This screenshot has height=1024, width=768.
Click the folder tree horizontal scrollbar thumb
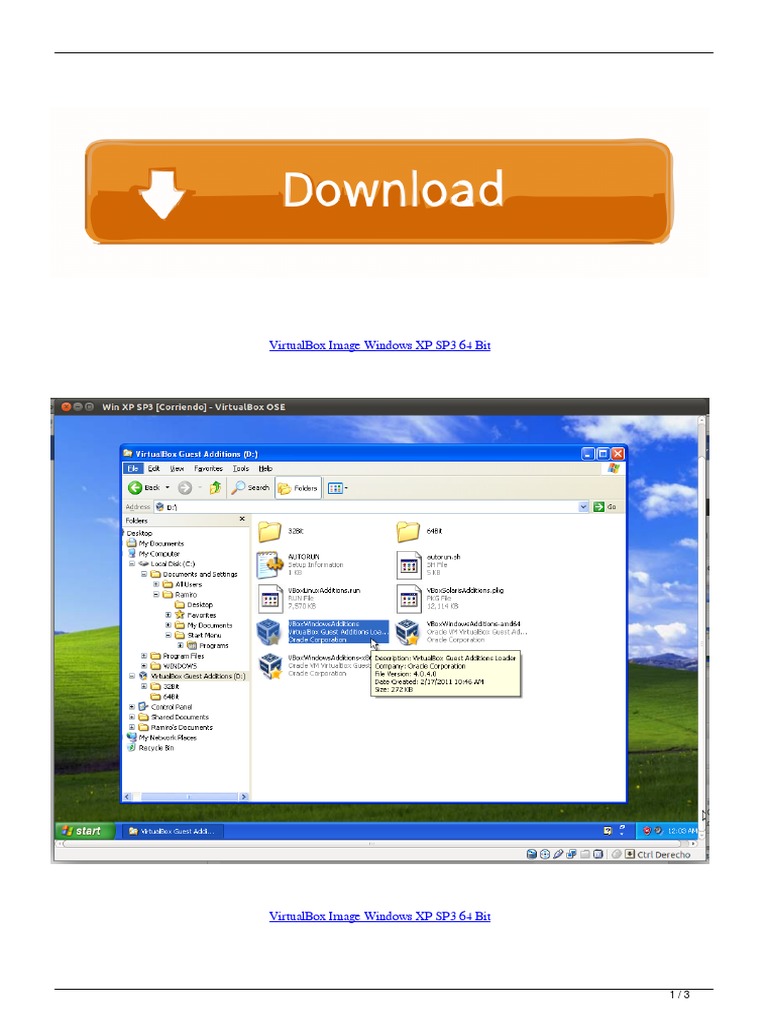189,797
